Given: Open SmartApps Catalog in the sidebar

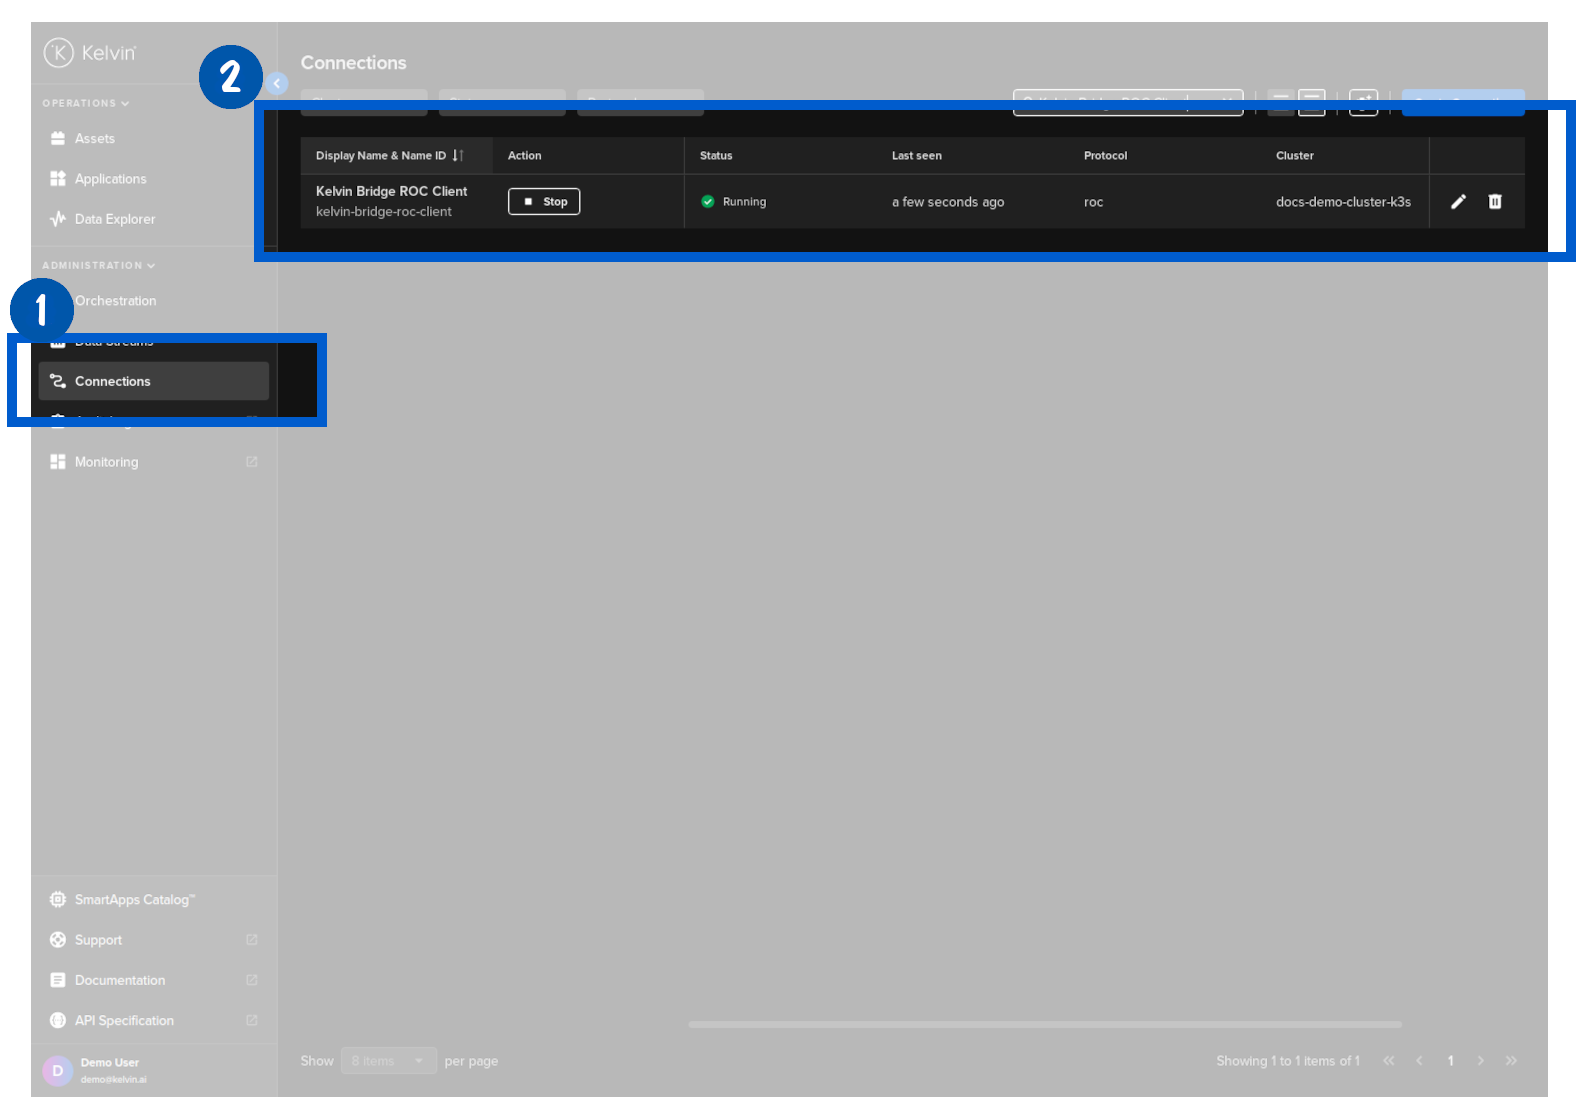Looking at the screenshot, I should pyautogui.click(x=134, y=900).
